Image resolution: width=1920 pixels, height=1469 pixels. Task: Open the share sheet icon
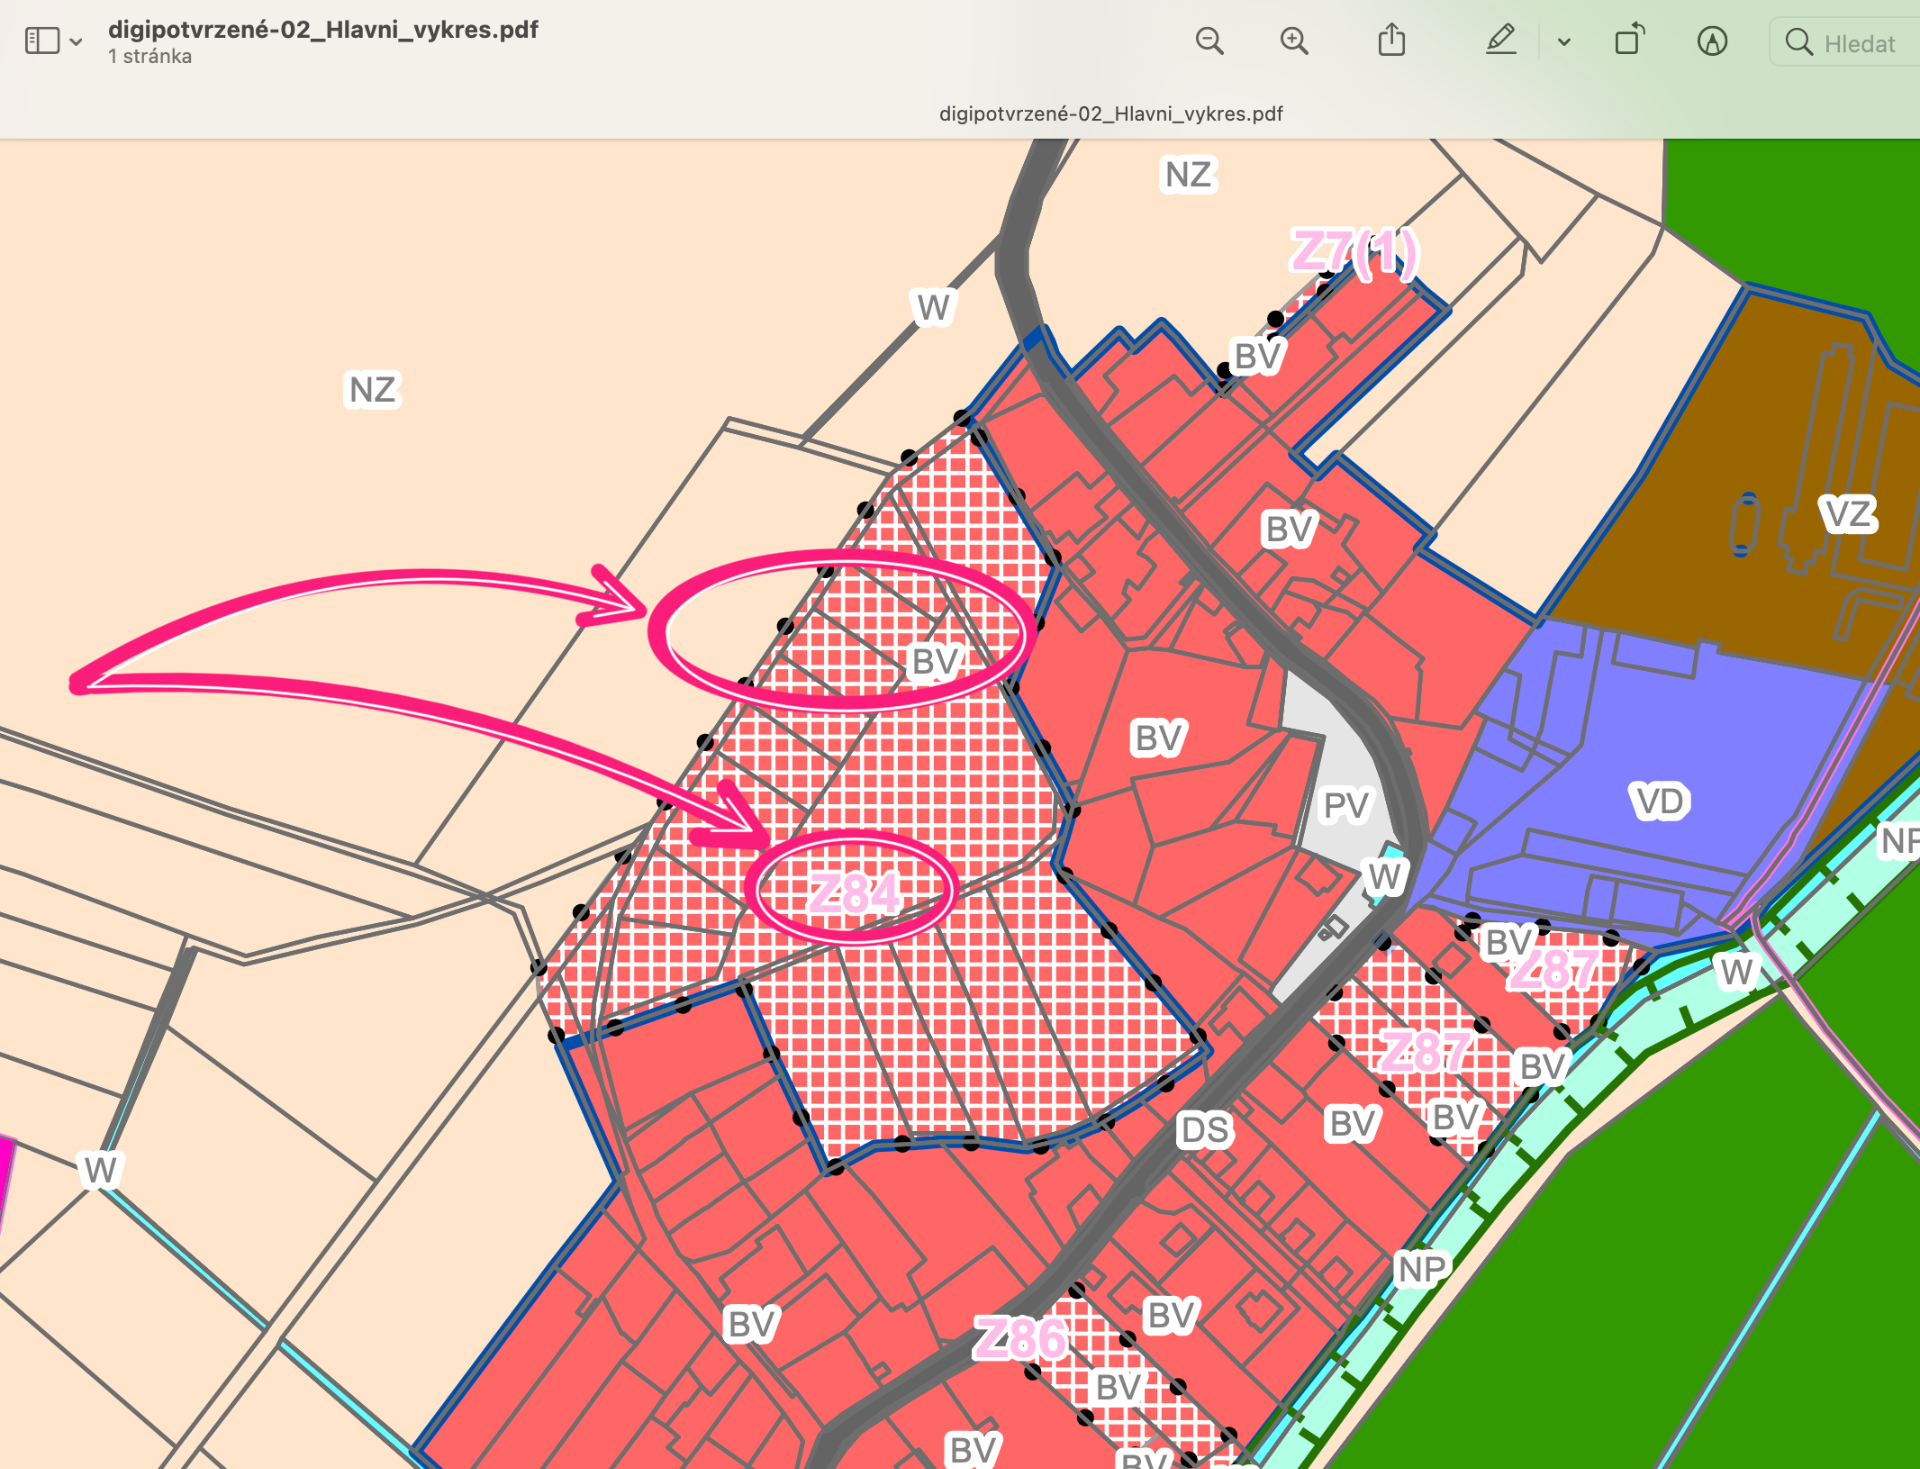pos(1391,41)
